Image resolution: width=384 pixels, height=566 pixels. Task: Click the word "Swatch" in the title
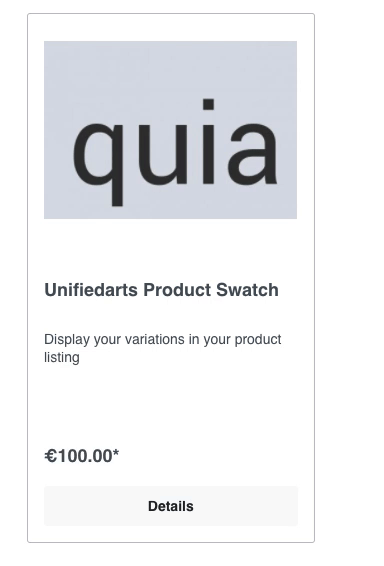[247, 290]
